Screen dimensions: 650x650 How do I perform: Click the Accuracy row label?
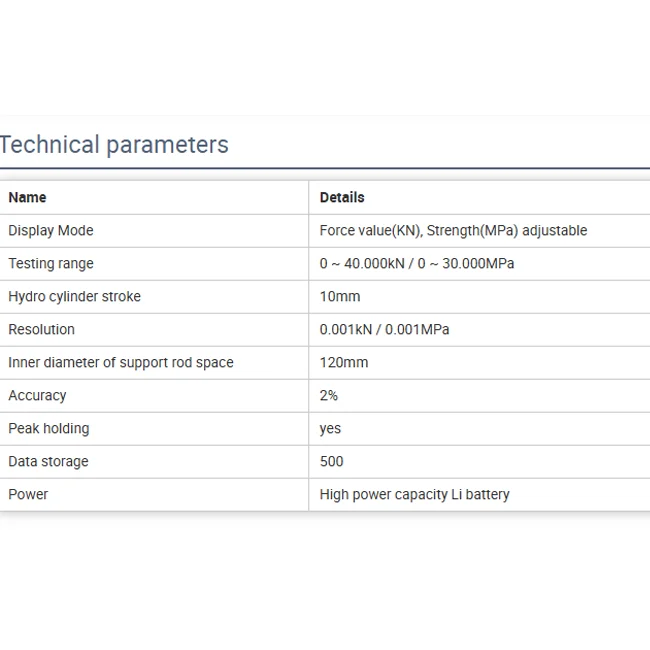pyautogui.click(x=37, y=395)
